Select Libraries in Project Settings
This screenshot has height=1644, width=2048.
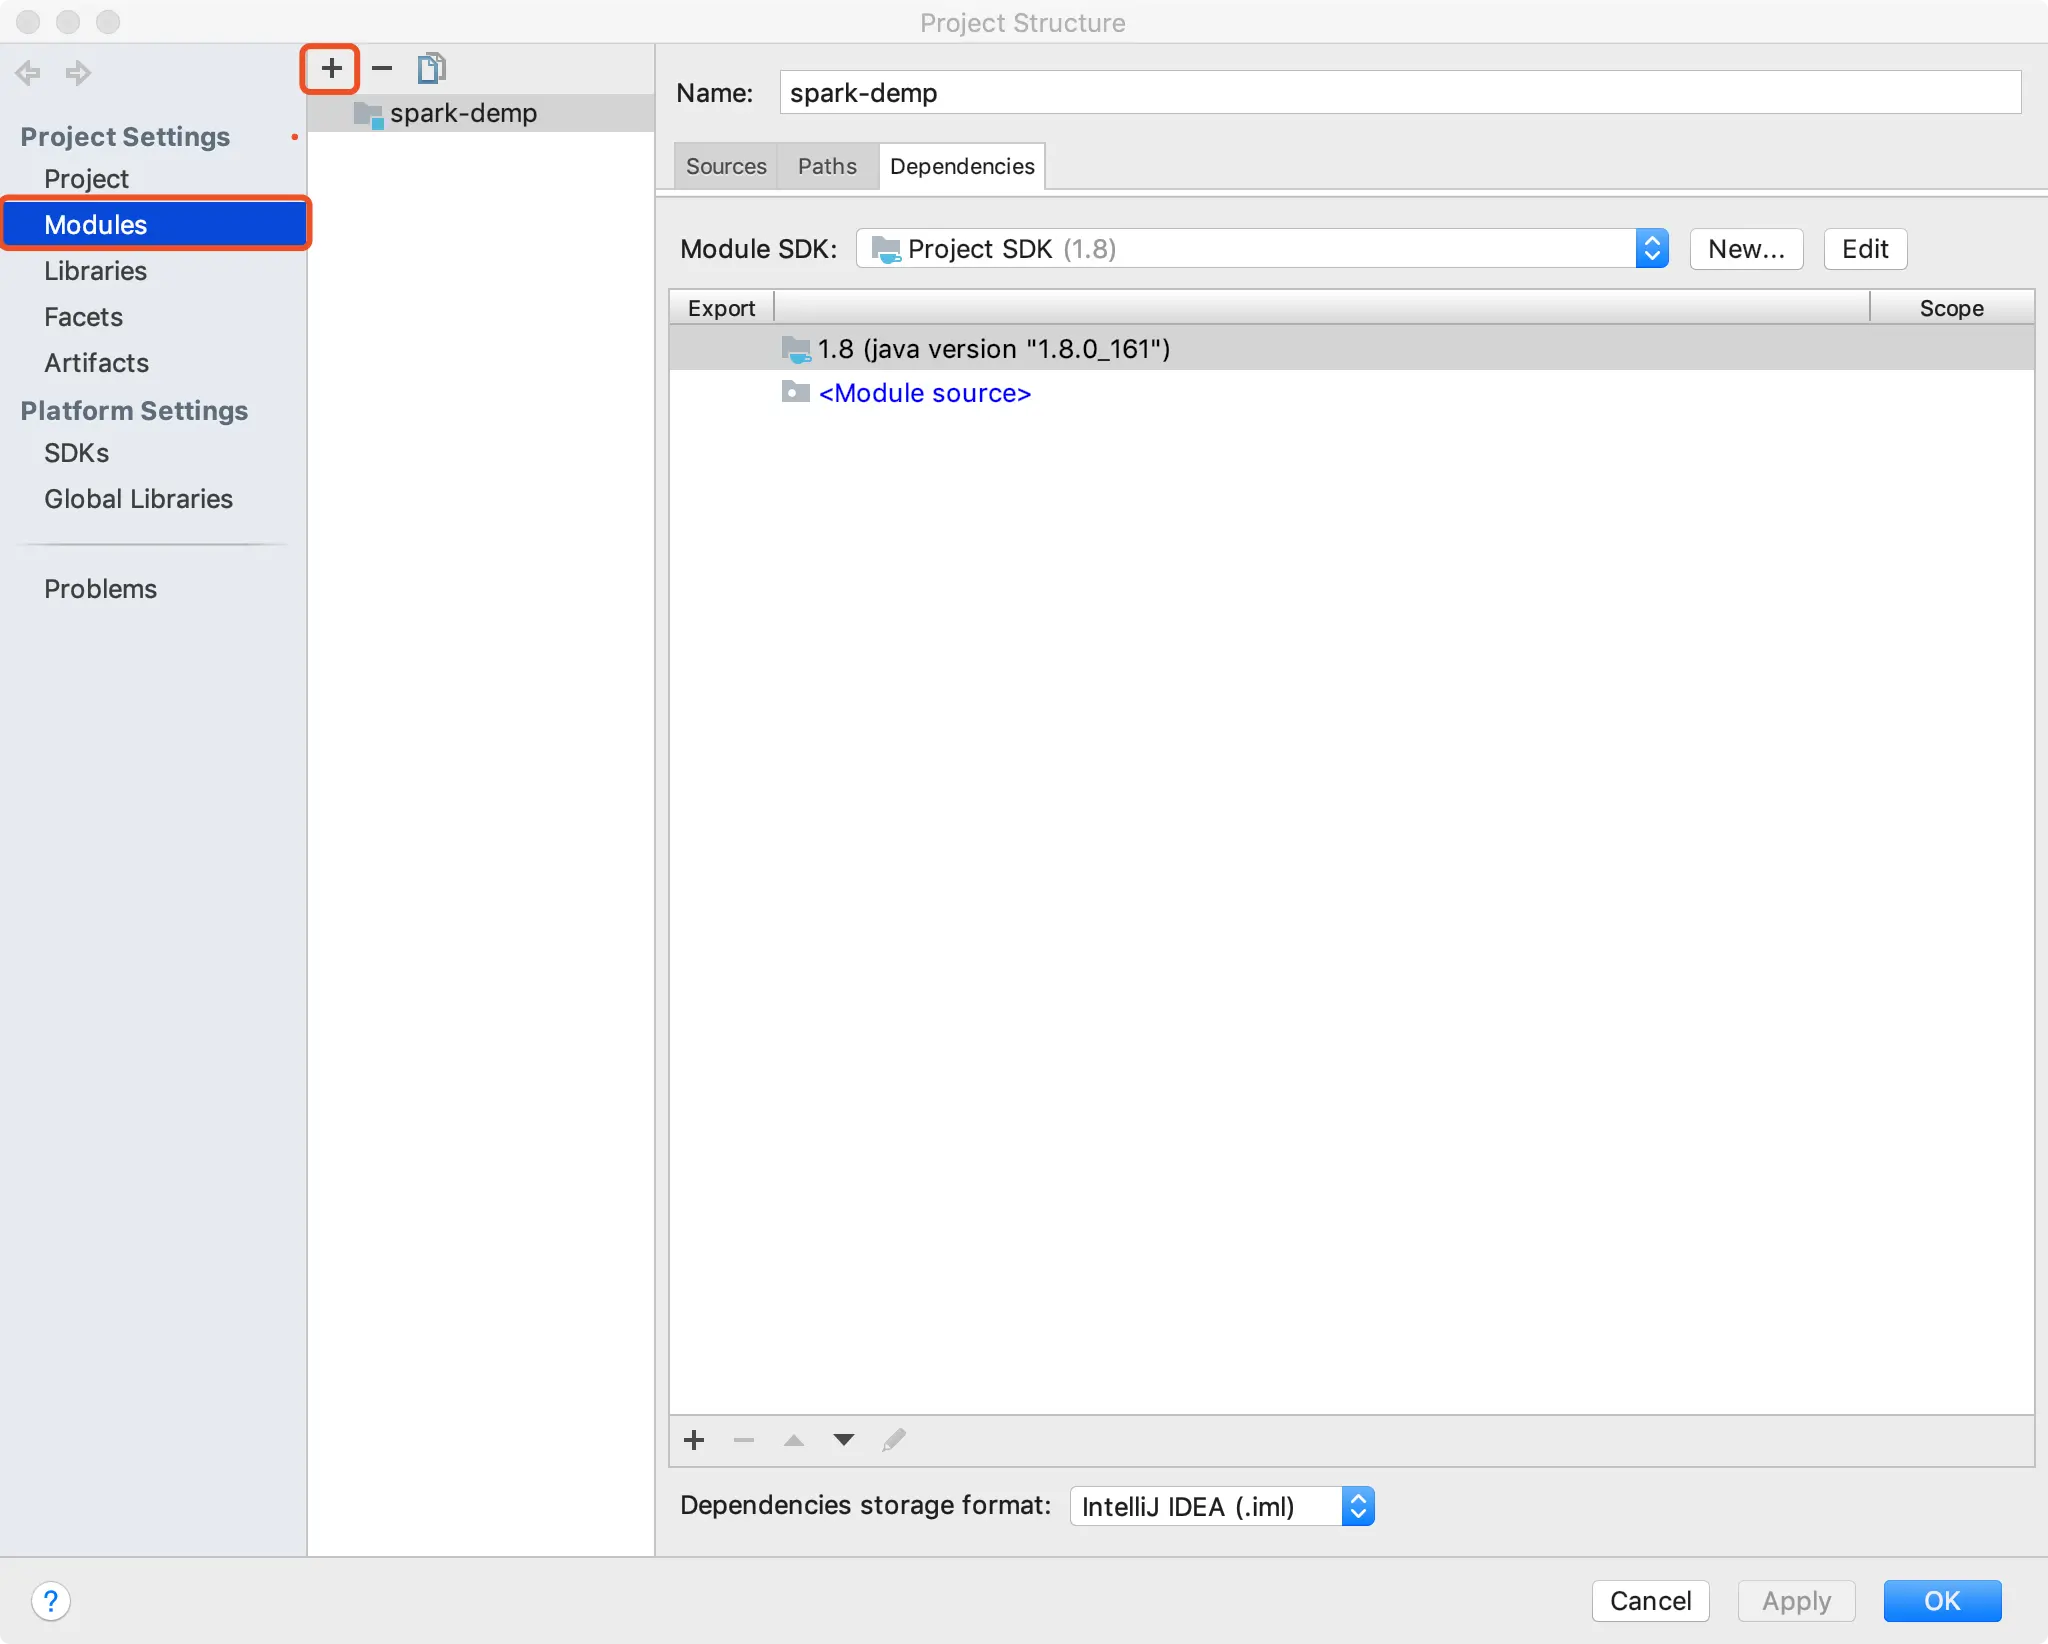coord(95,271)
